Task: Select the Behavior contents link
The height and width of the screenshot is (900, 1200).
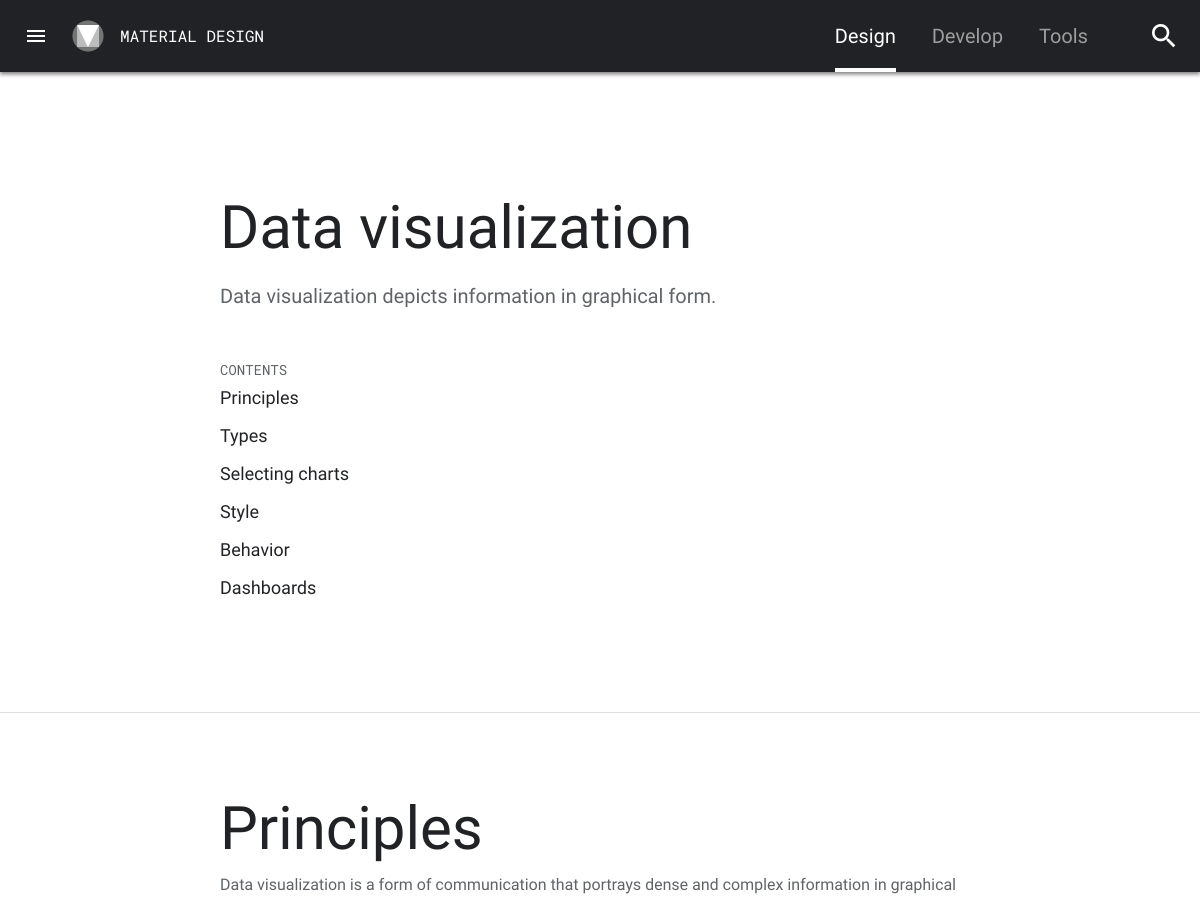Action: (x=254, y=550)
